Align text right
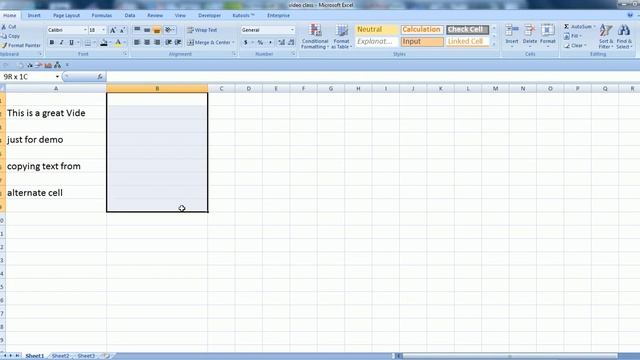 coord(157,42)
